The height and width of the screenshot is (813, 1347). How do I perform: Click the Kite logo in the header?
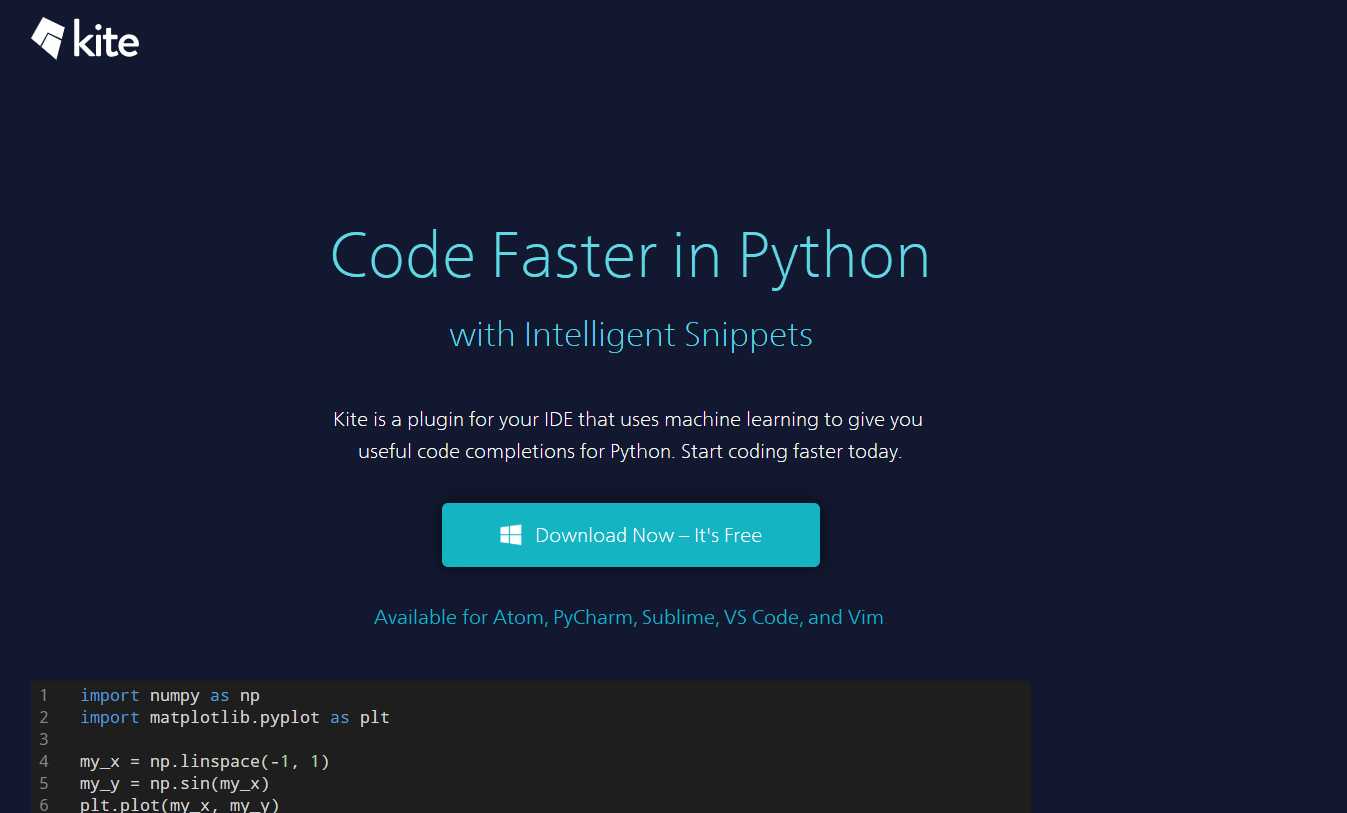point(85,38)
